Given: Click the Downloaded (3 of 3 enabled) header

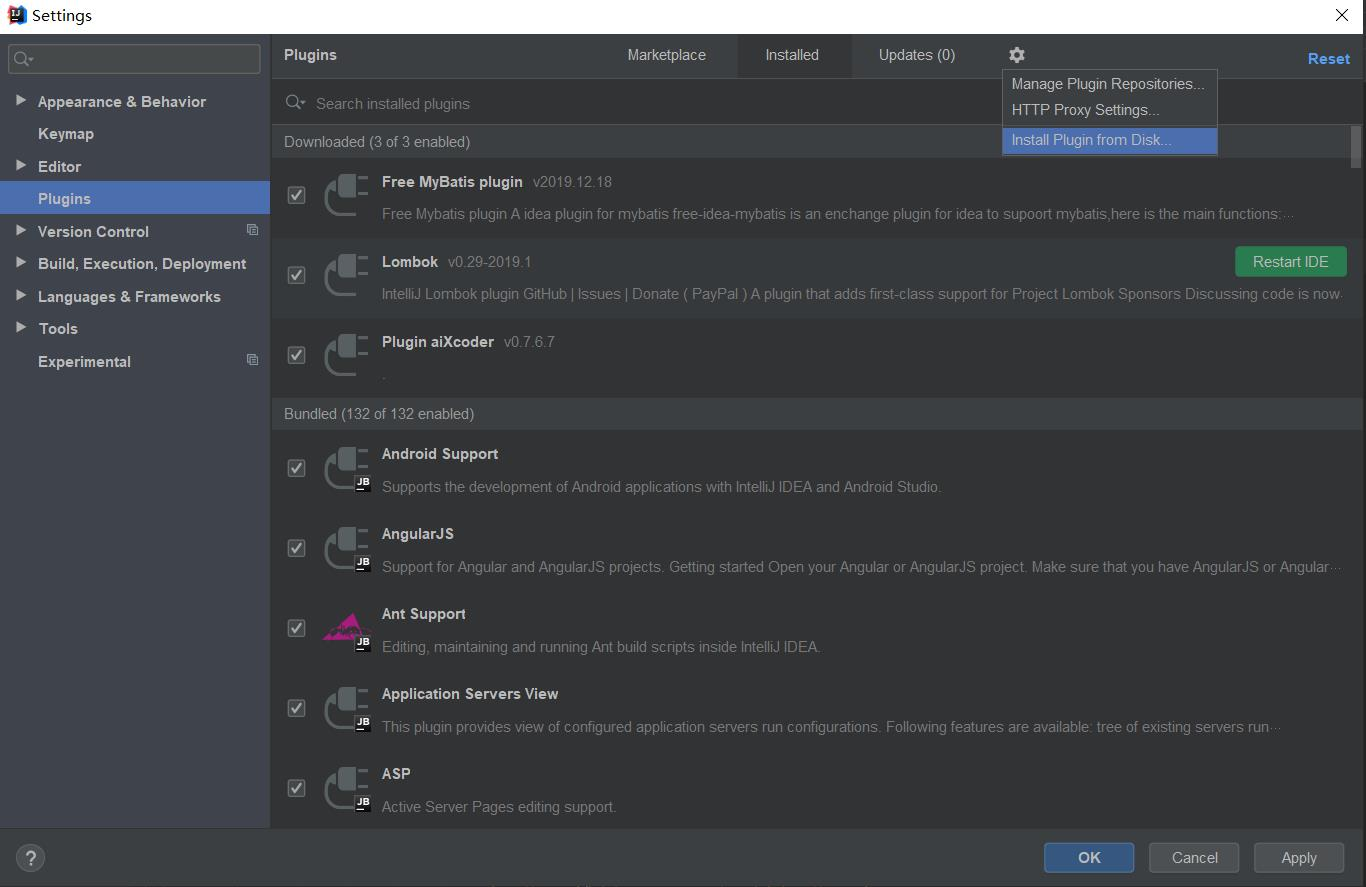Looking at the screenshot, I should tap(377, 142).
